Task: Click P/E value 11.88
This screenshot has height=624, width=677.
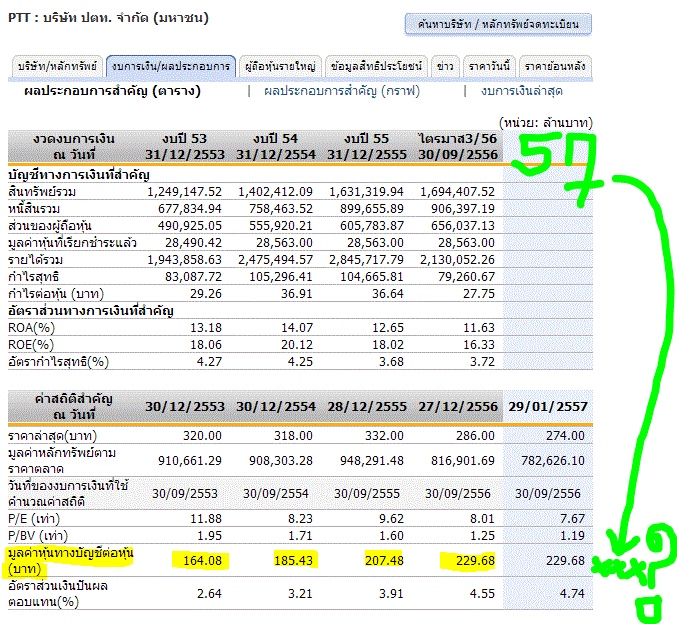Action: pyautogui.click(x=206, y=519)
